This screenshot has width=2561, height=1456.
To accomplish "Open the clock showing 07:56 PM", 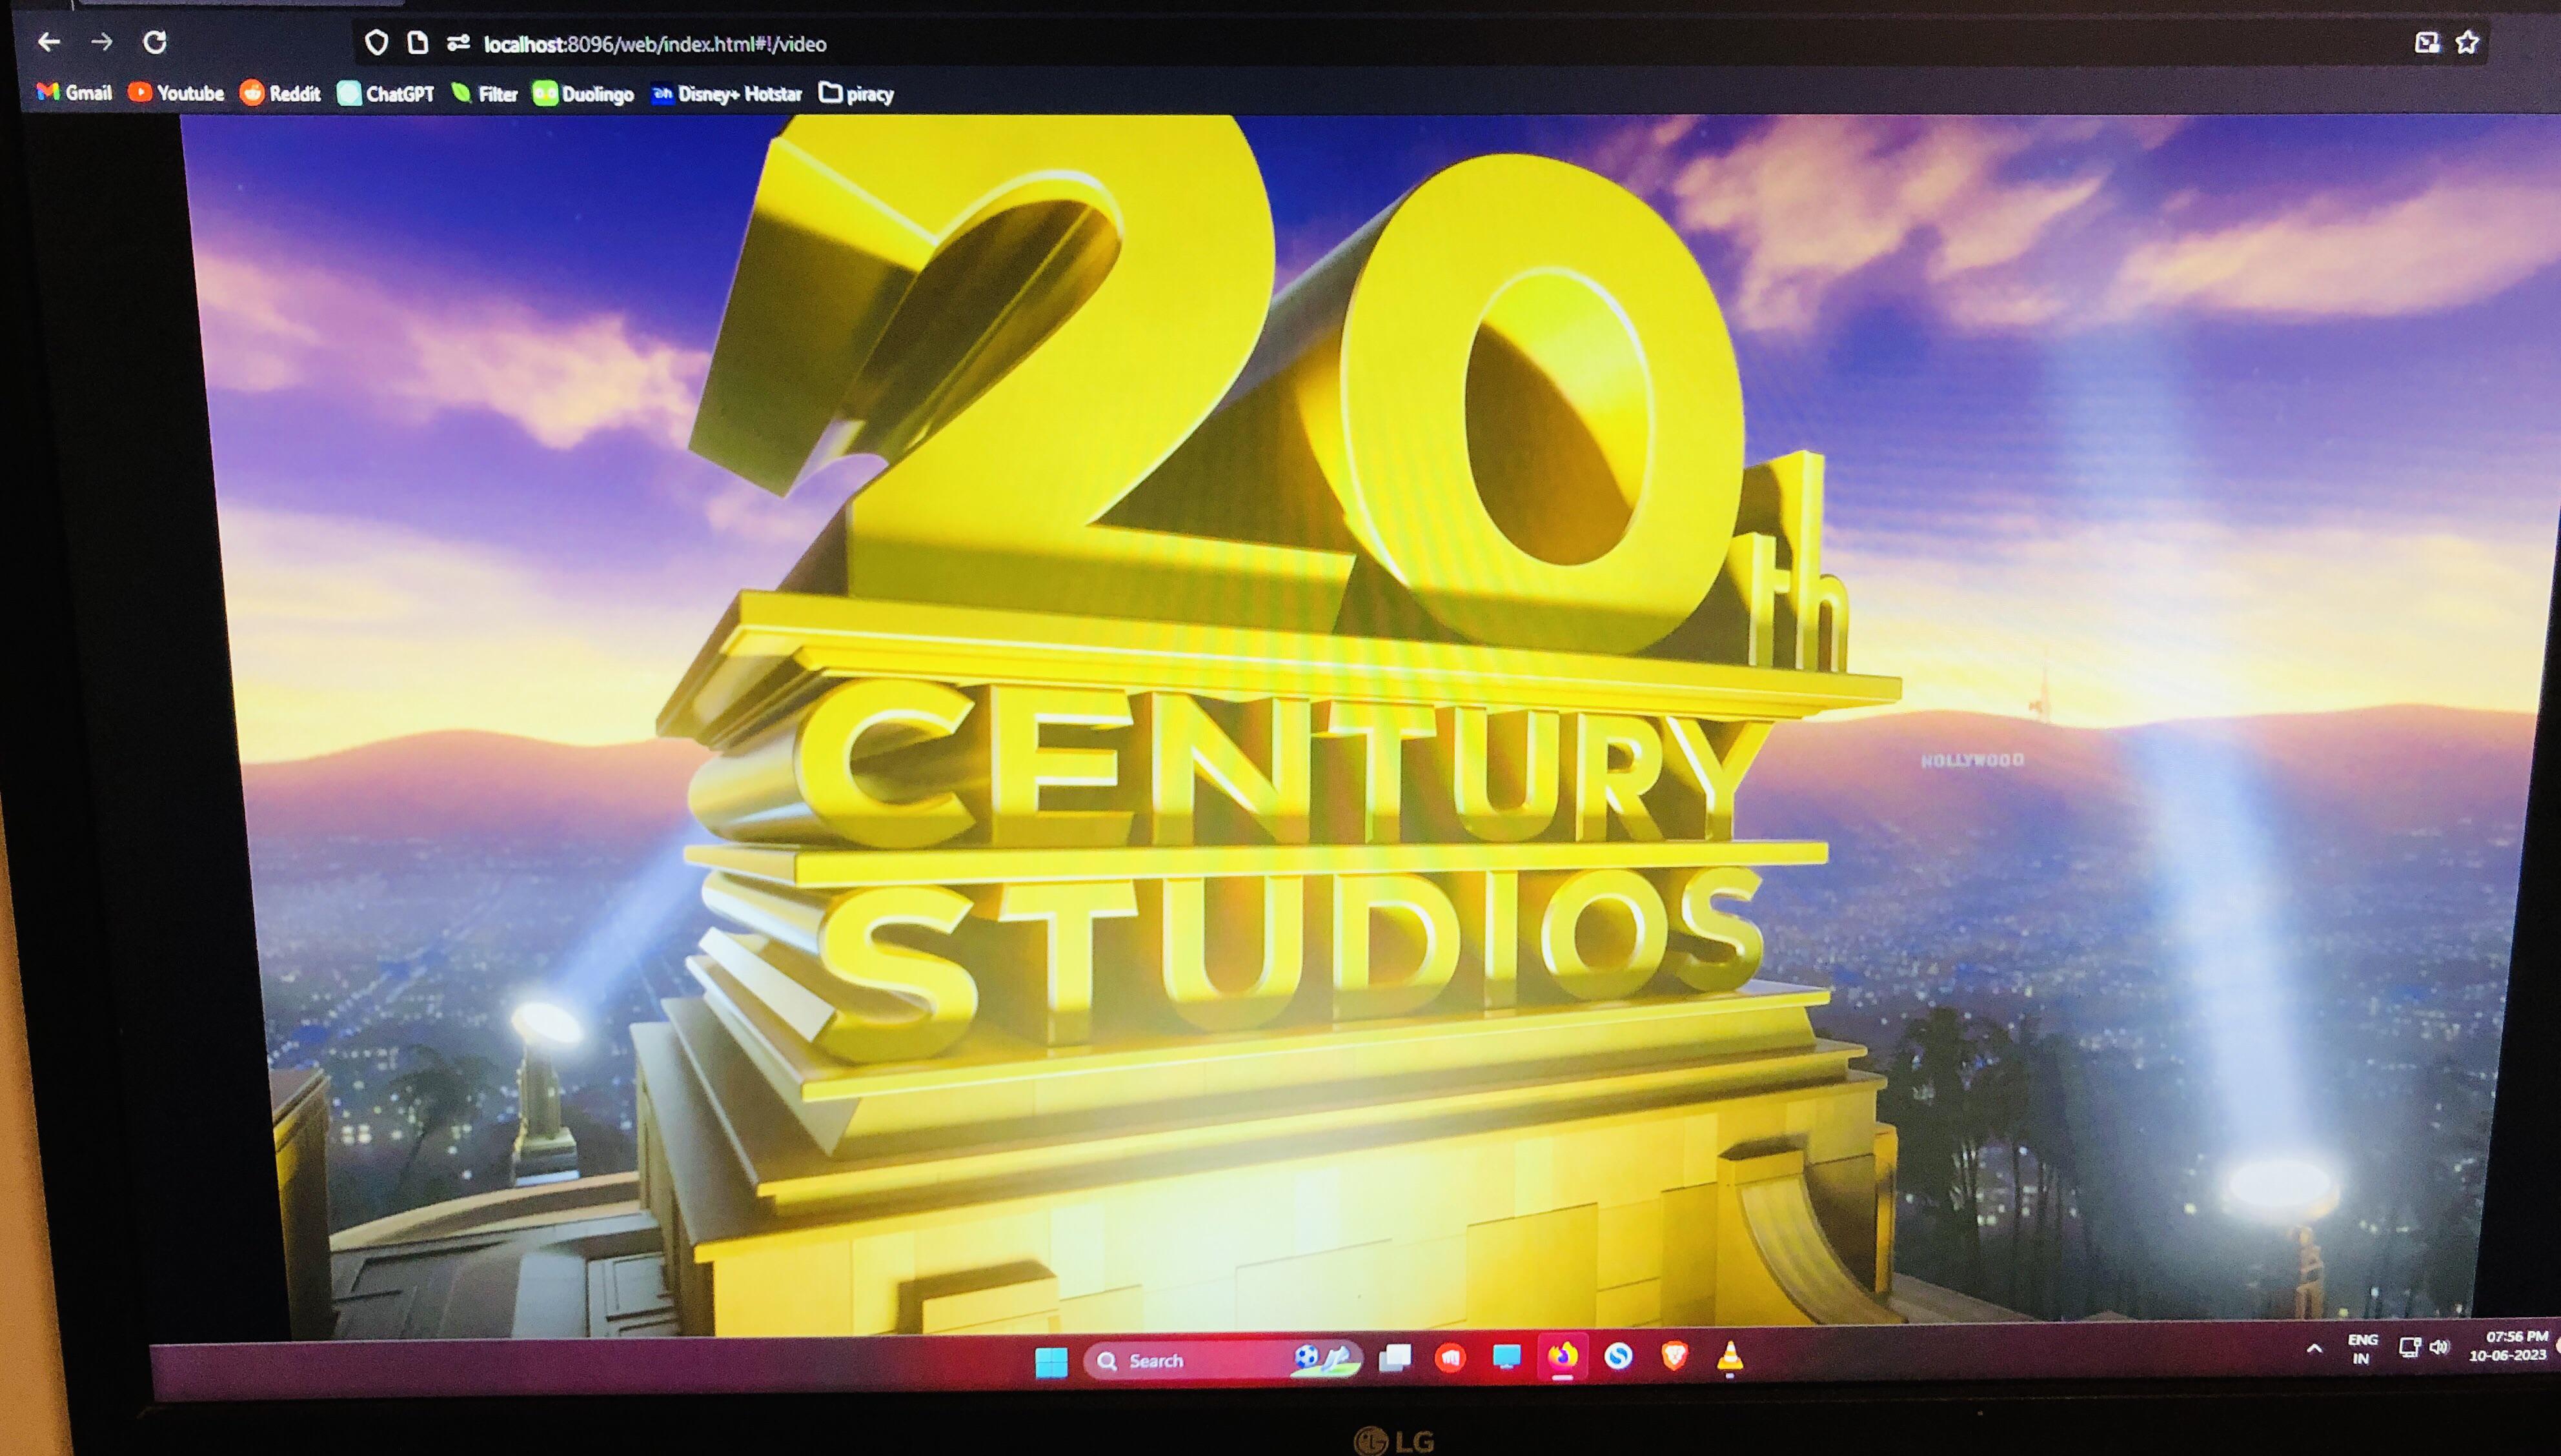I will [x=2510, y=1346].
